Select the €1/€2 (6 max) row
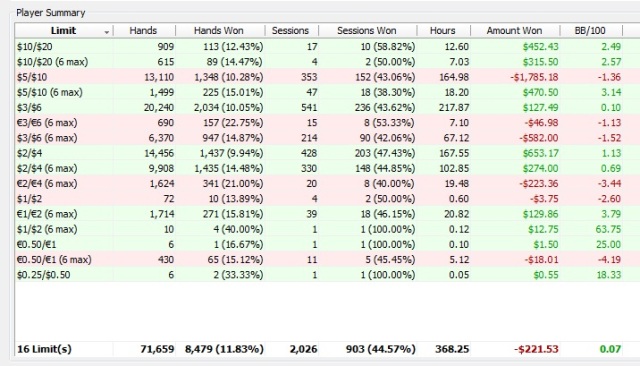 pos(327,214)
